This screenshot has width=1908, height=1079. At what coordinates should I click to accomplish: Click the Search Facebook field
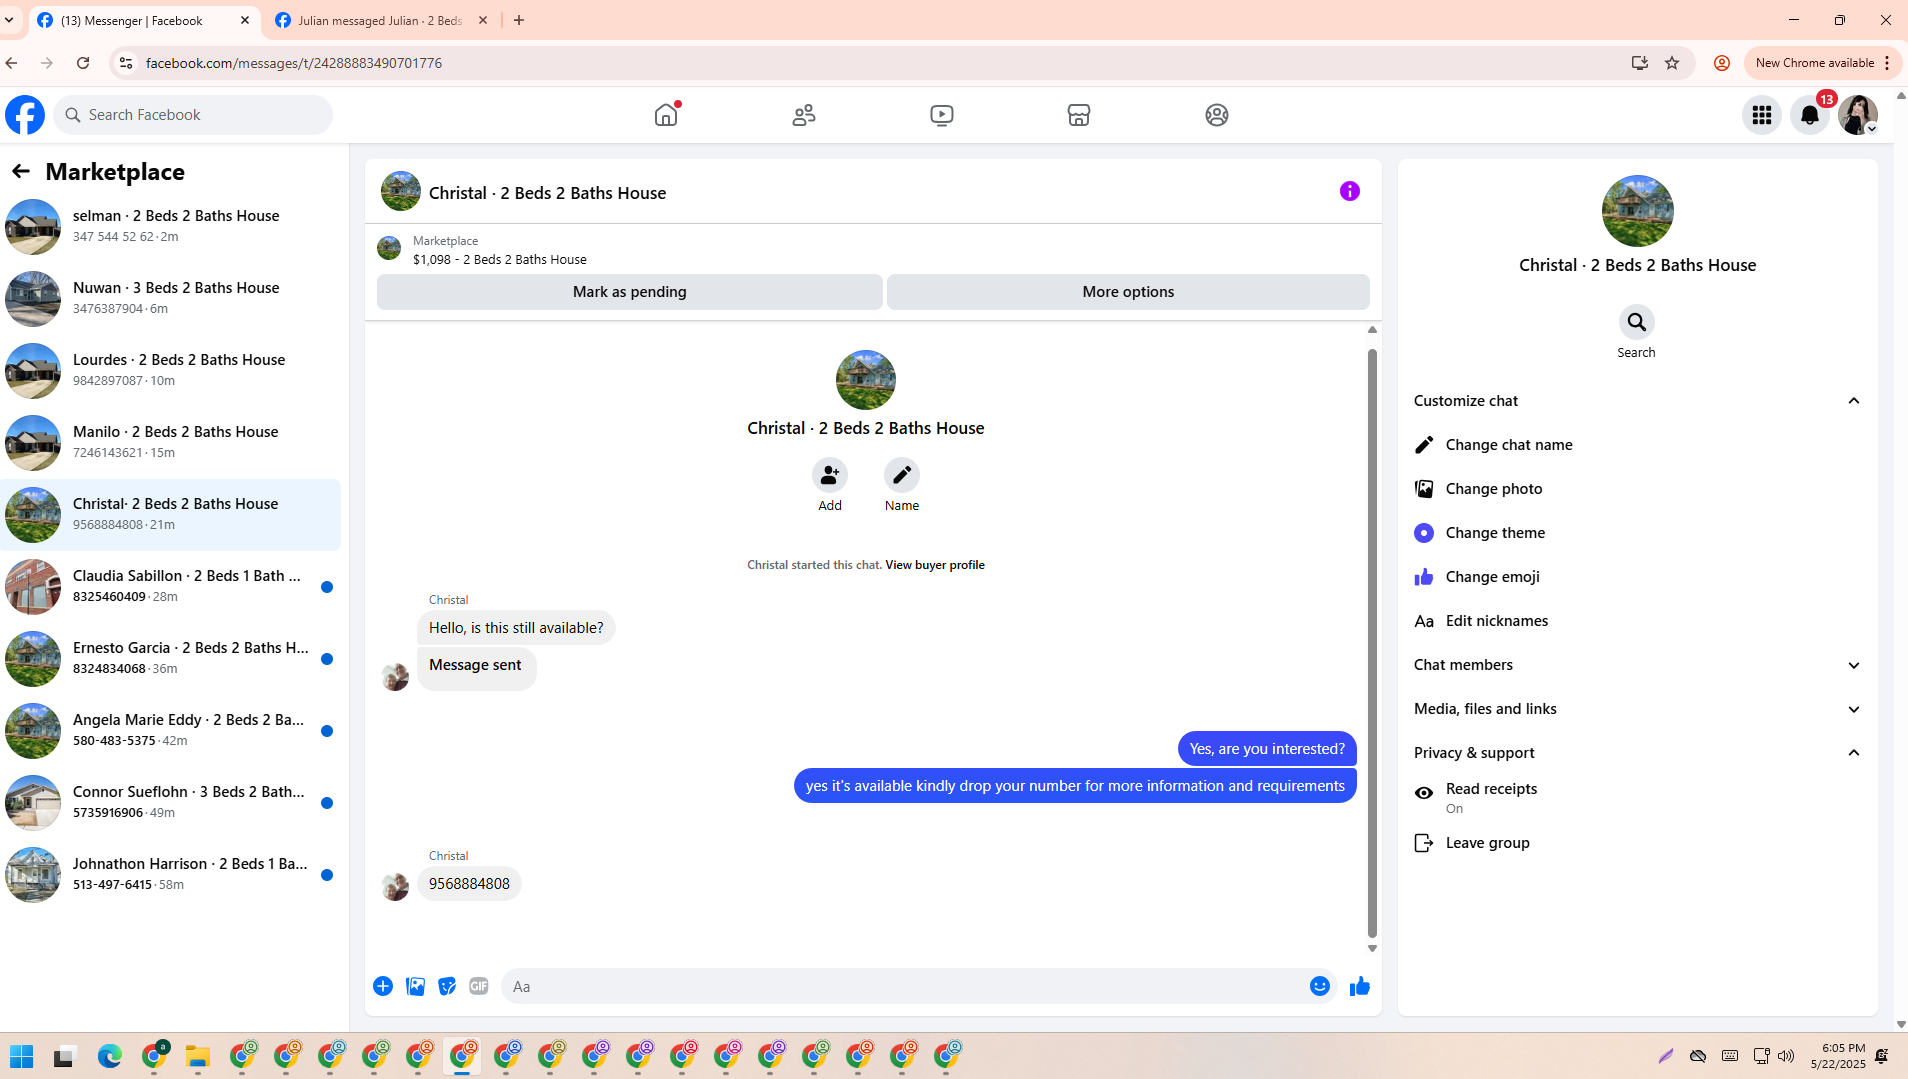tap(194, 115)
